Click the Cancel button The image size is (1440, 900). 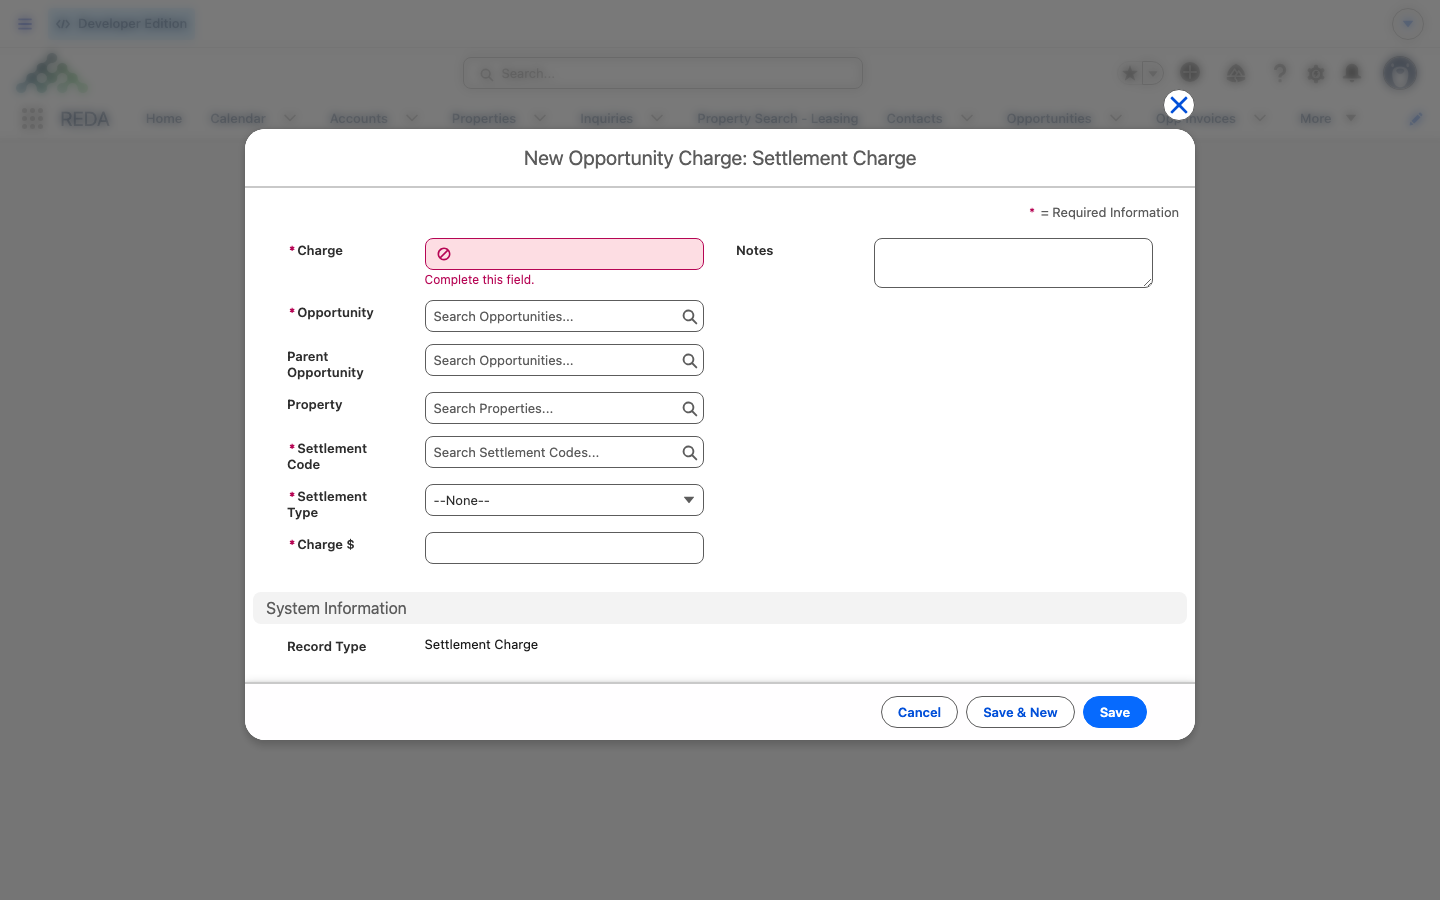[x=919, y=712]
